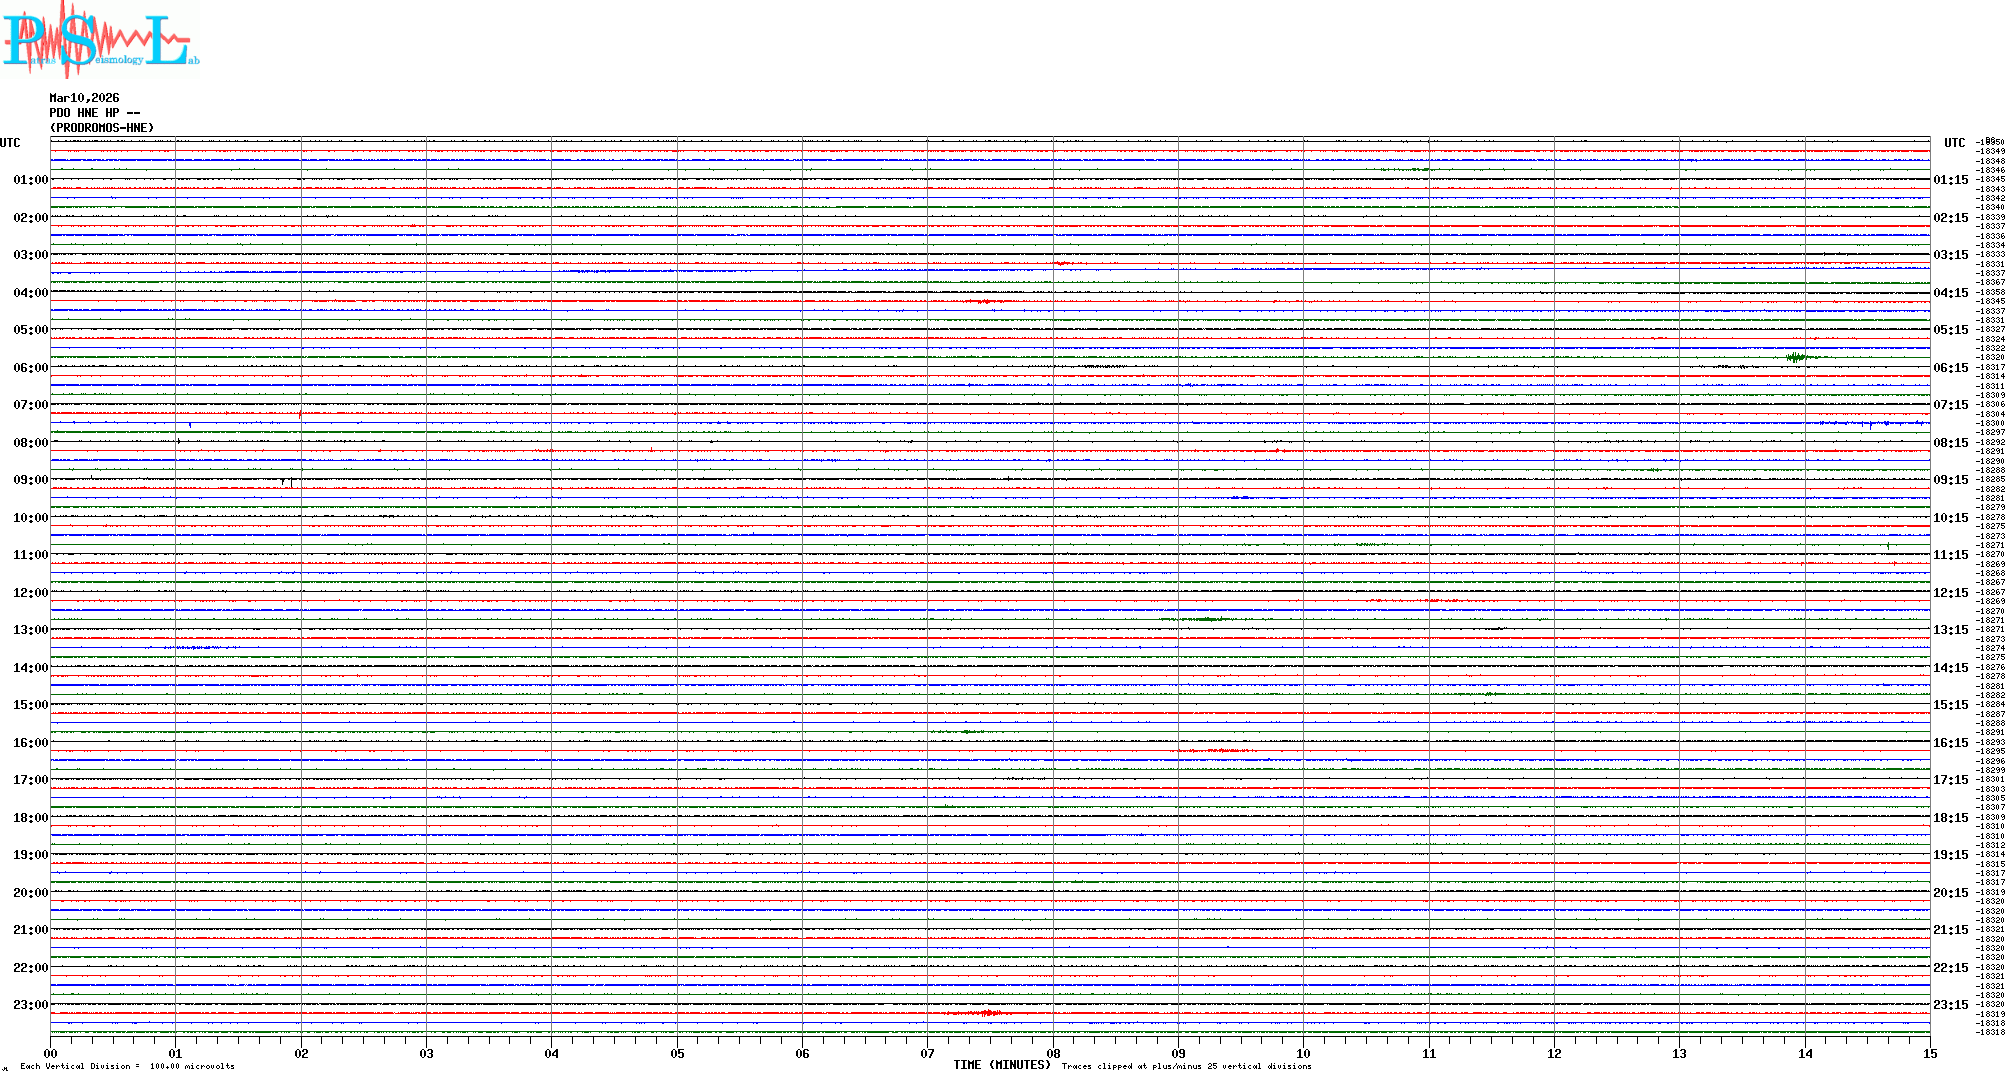Click the PSL Seismology Lab logo
This screenshot has width=2010, height=1080.
pyautogui.click(x=100, y=38)
